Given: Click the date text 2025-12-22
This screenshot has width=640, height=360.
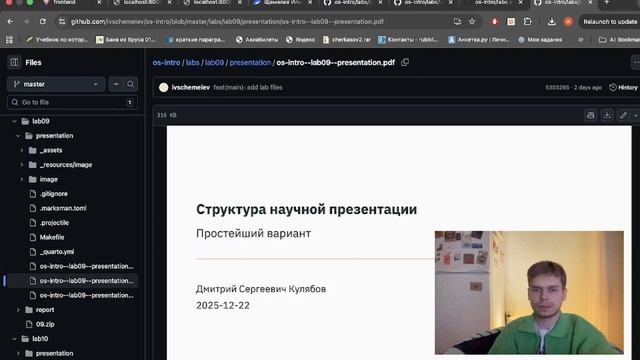Looking at the screenshot, I should point(222,305).
